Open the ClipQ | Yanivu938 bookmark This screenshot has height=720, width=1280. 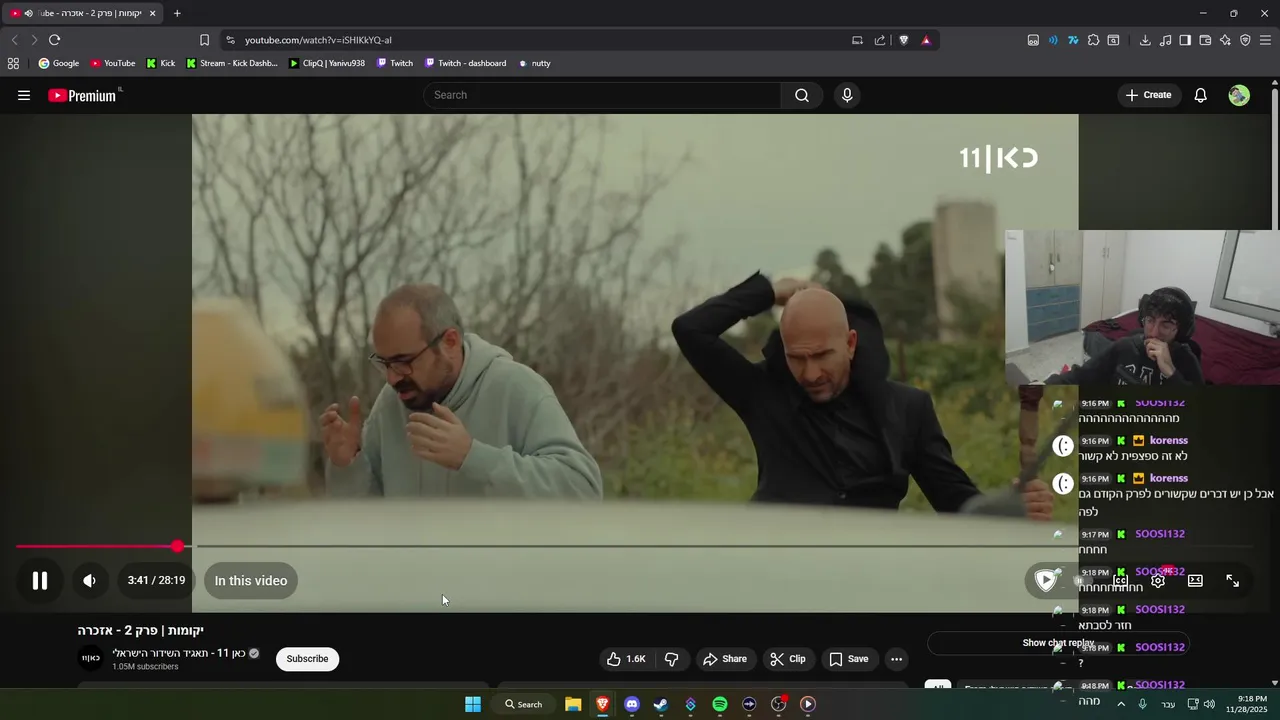pyautogui.click(x=326, y=63)
